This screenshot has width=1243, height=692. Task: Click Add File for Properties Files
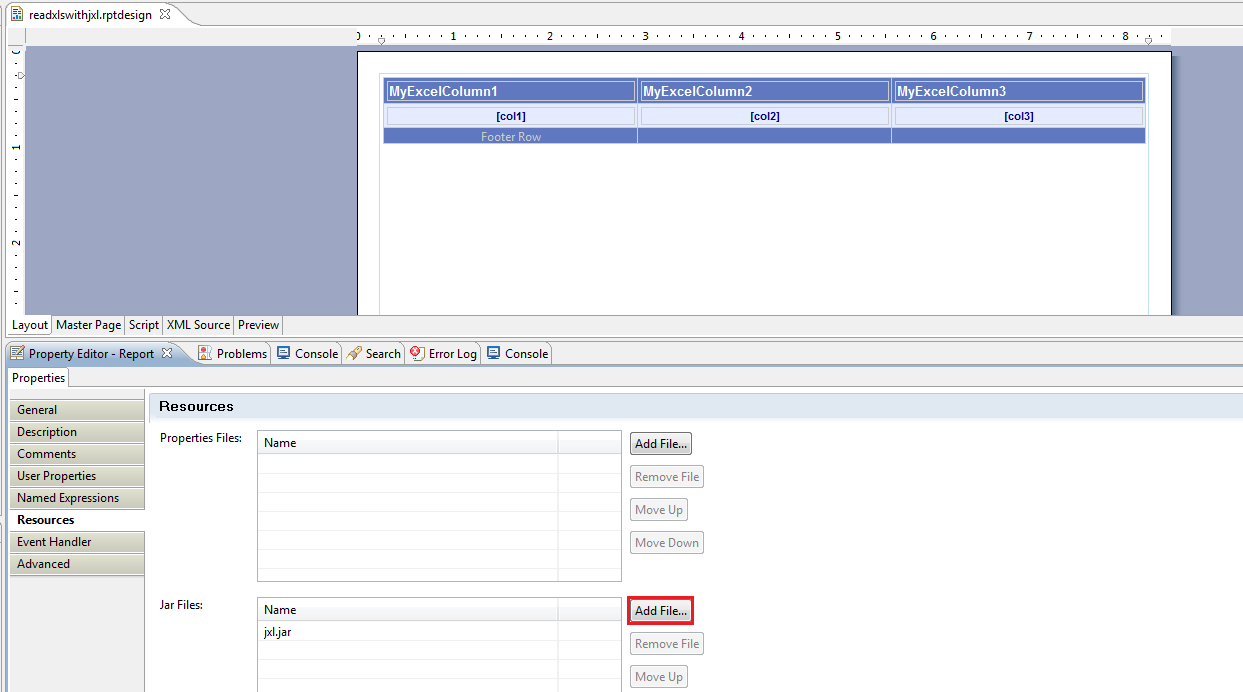click(661, 444)
